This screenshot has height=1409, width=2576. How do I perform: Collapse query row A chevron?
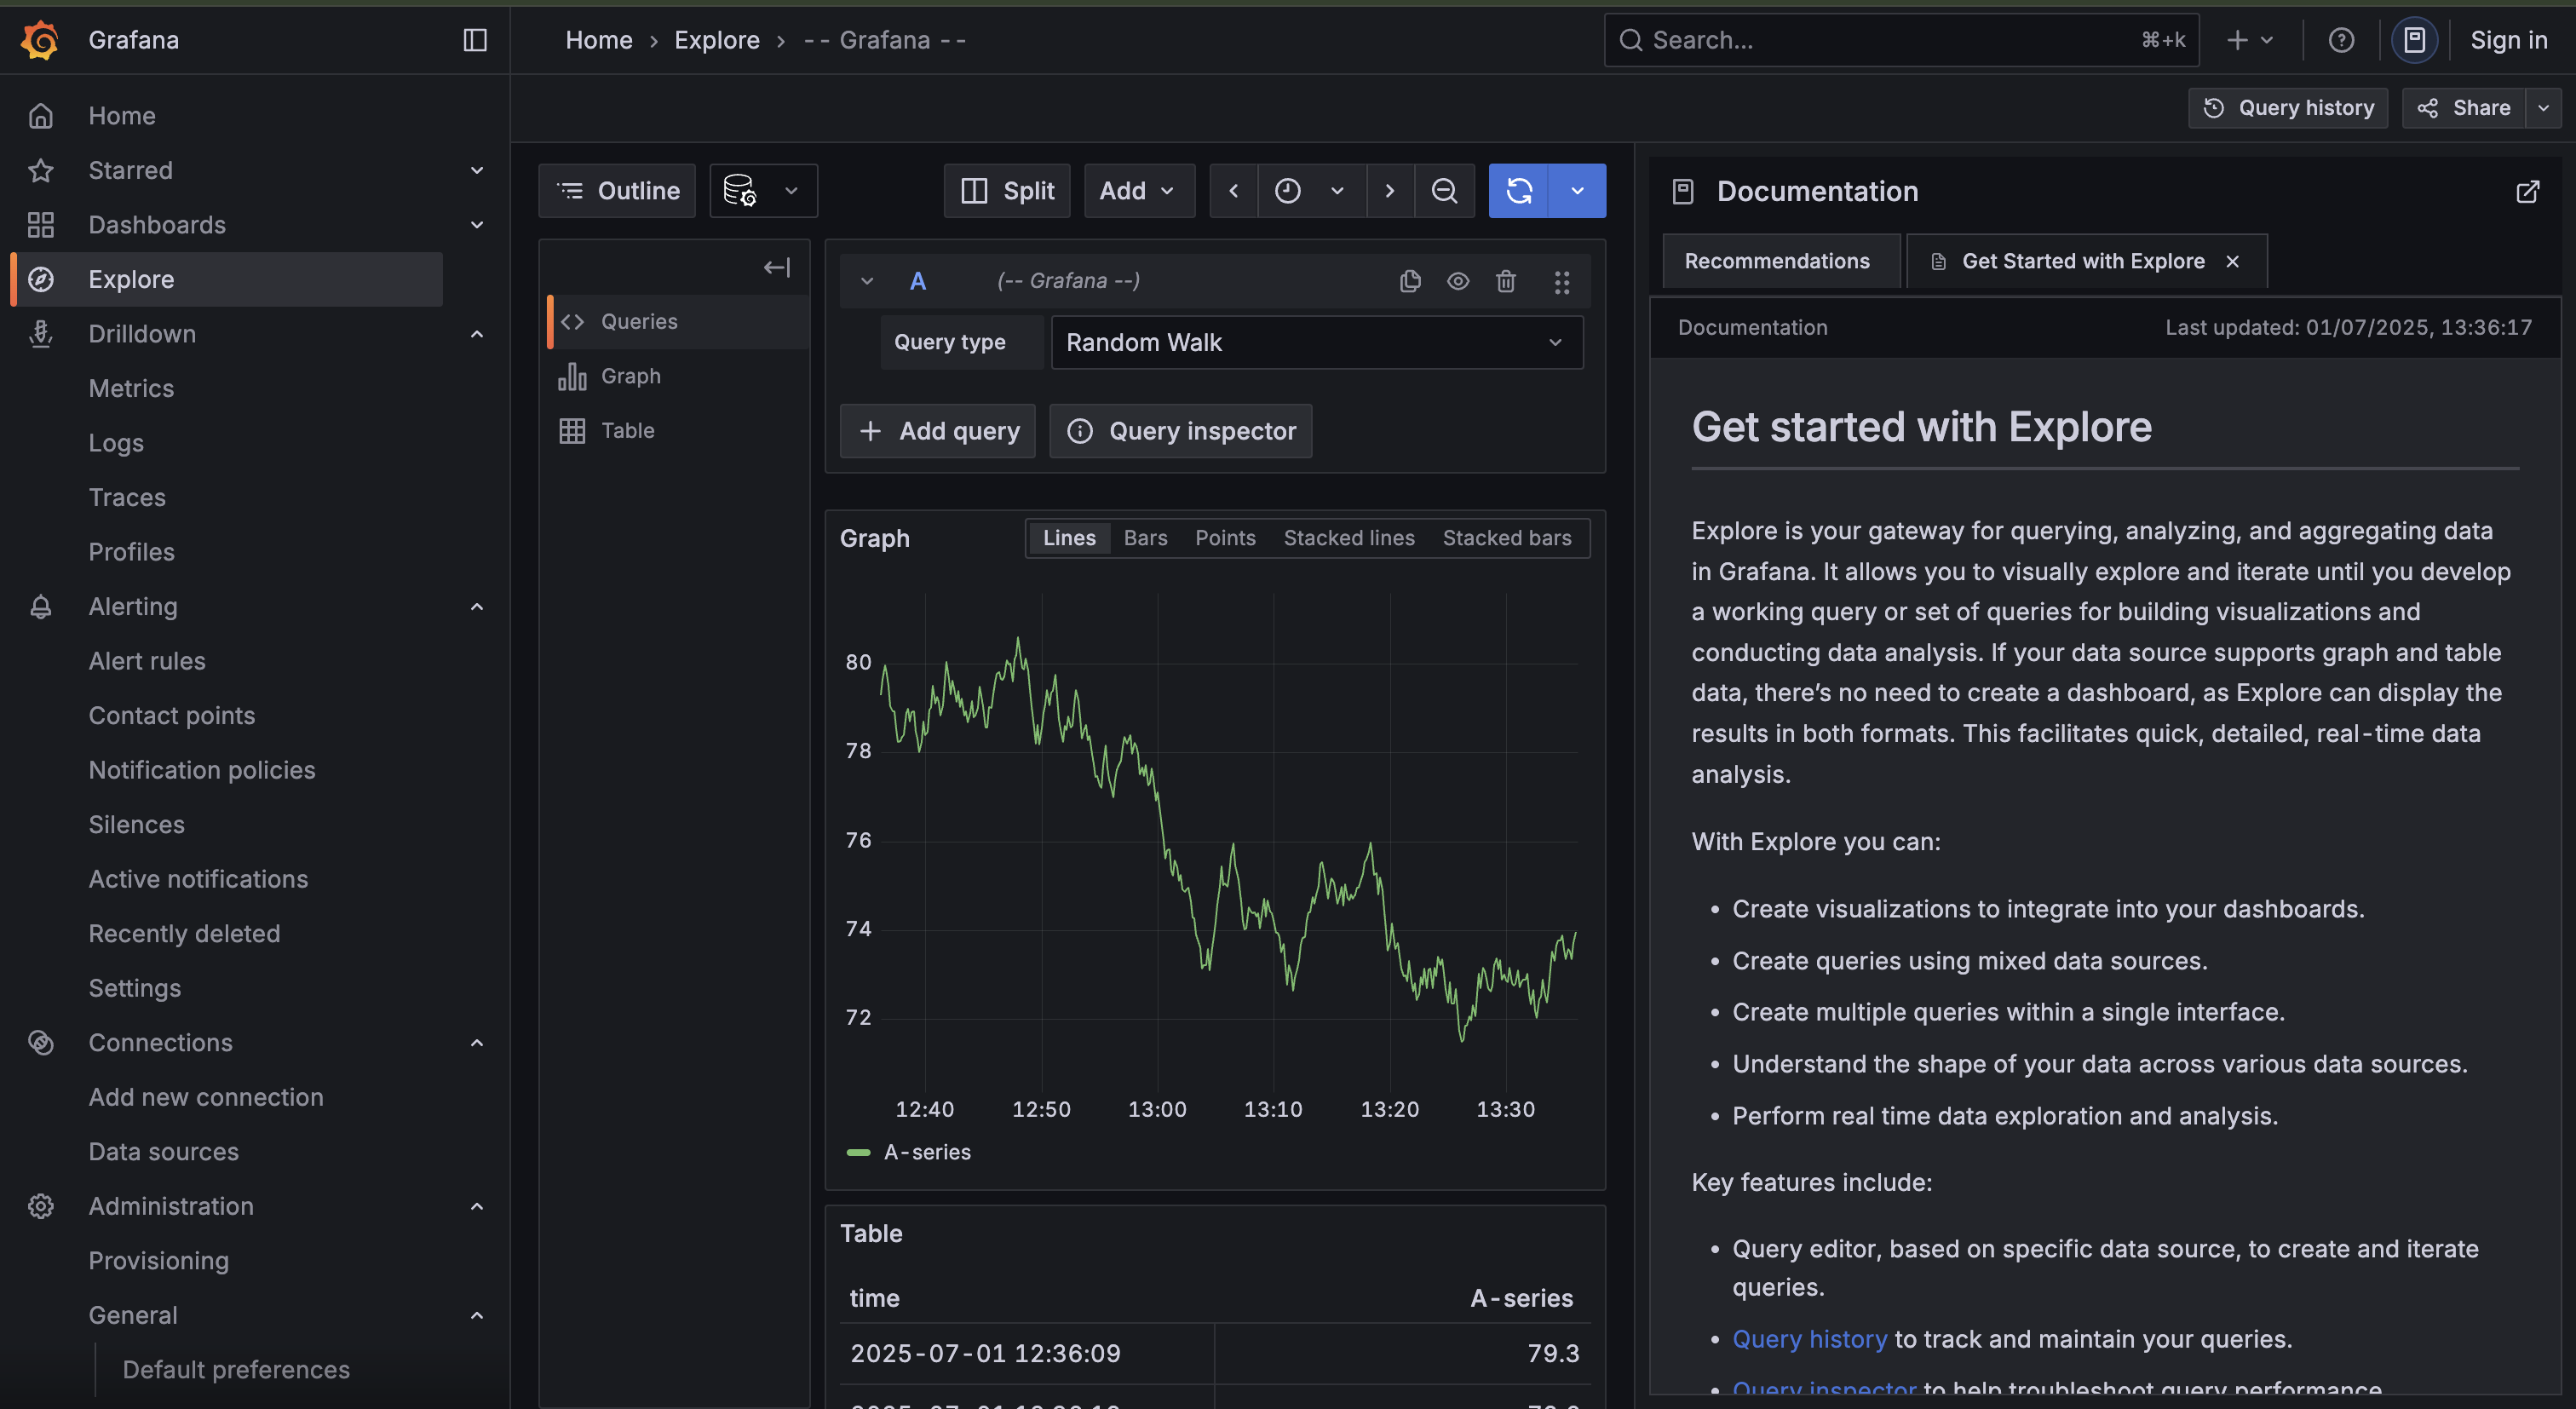(867, 281)
